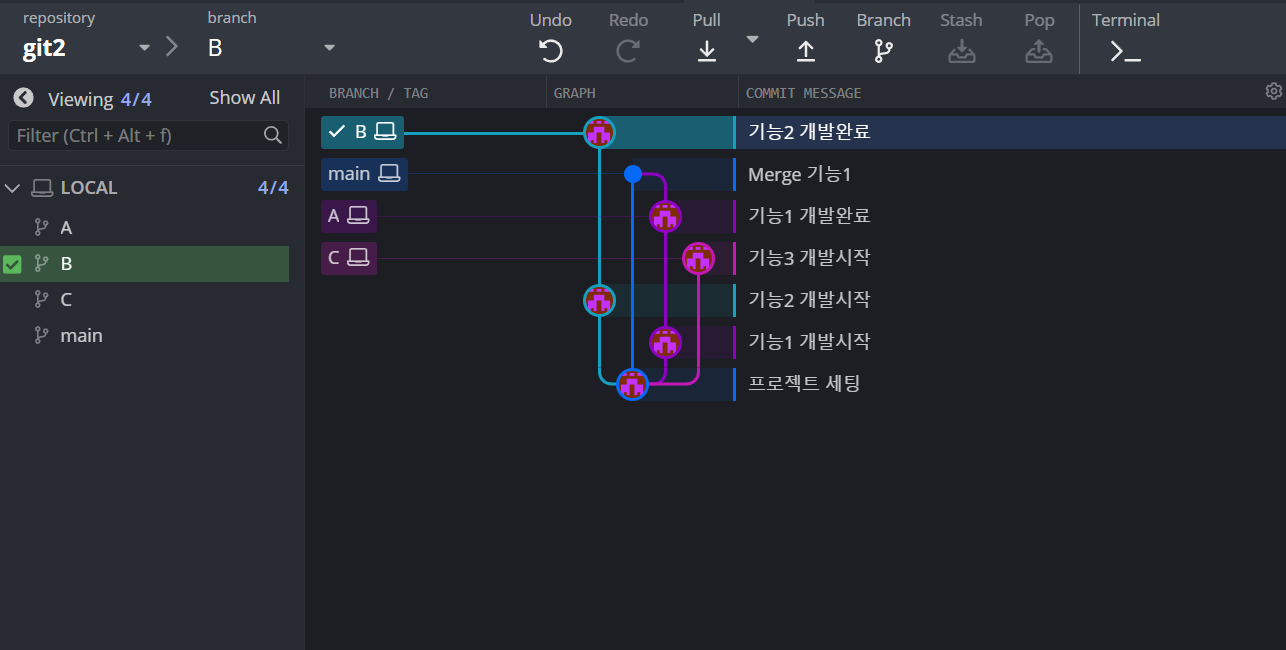
Task: Click the Stash toolbar icon
Action: point(961,51)
